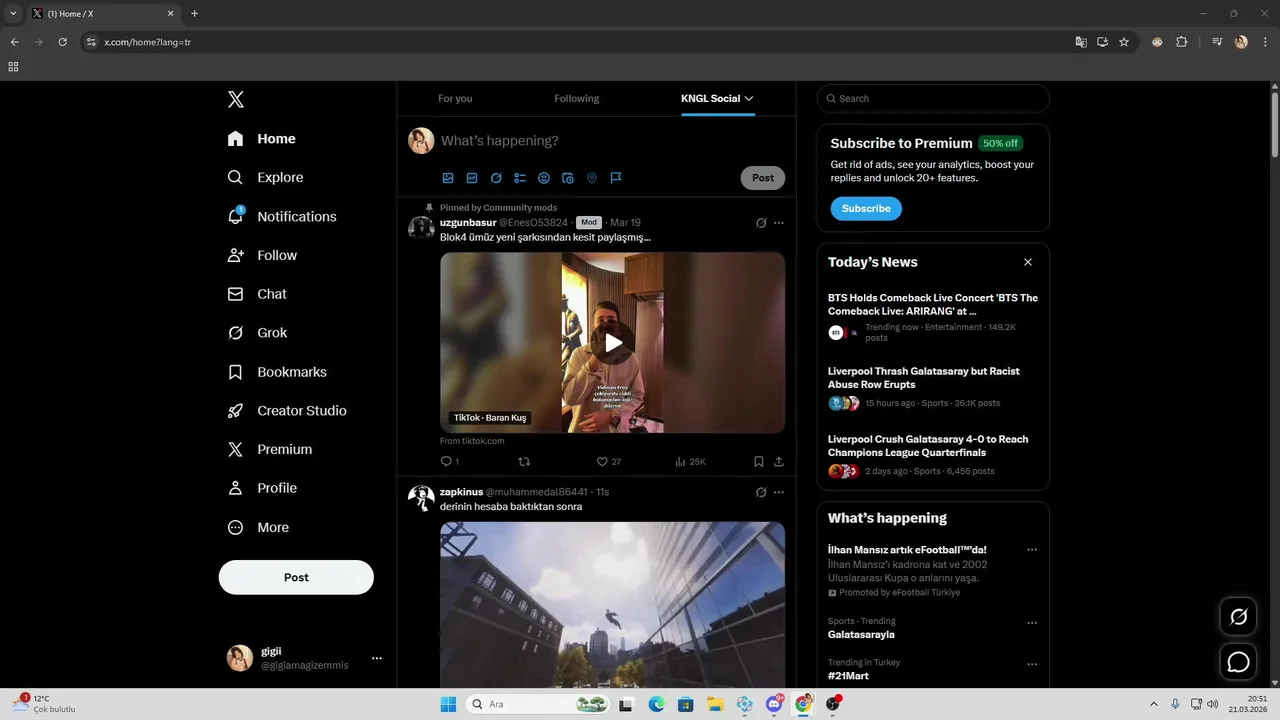Click the Subscribe button for Premium

tap(866, 208)
